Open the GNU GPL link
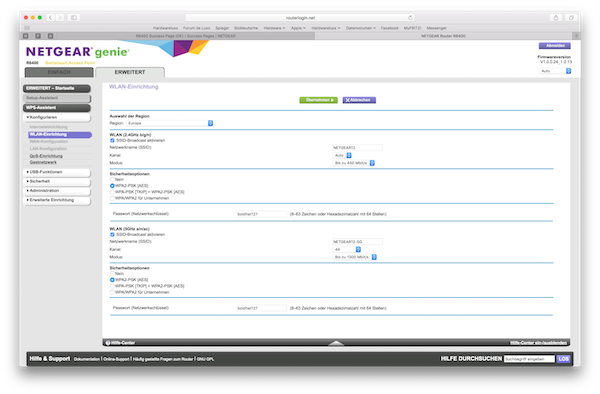 pos(205,359)
